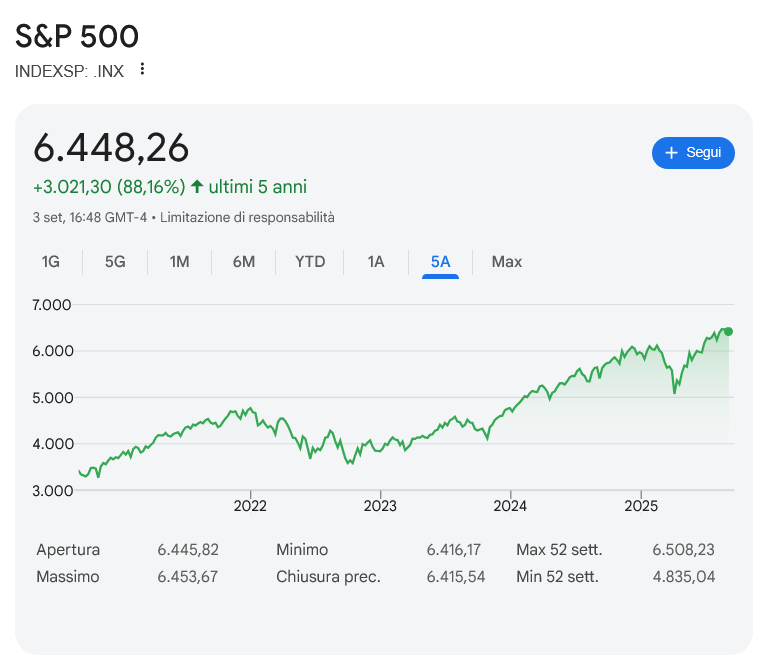This screenshot has width=768, height=656.
Task: Switch to the 1G time range
Action: [51, 262]
